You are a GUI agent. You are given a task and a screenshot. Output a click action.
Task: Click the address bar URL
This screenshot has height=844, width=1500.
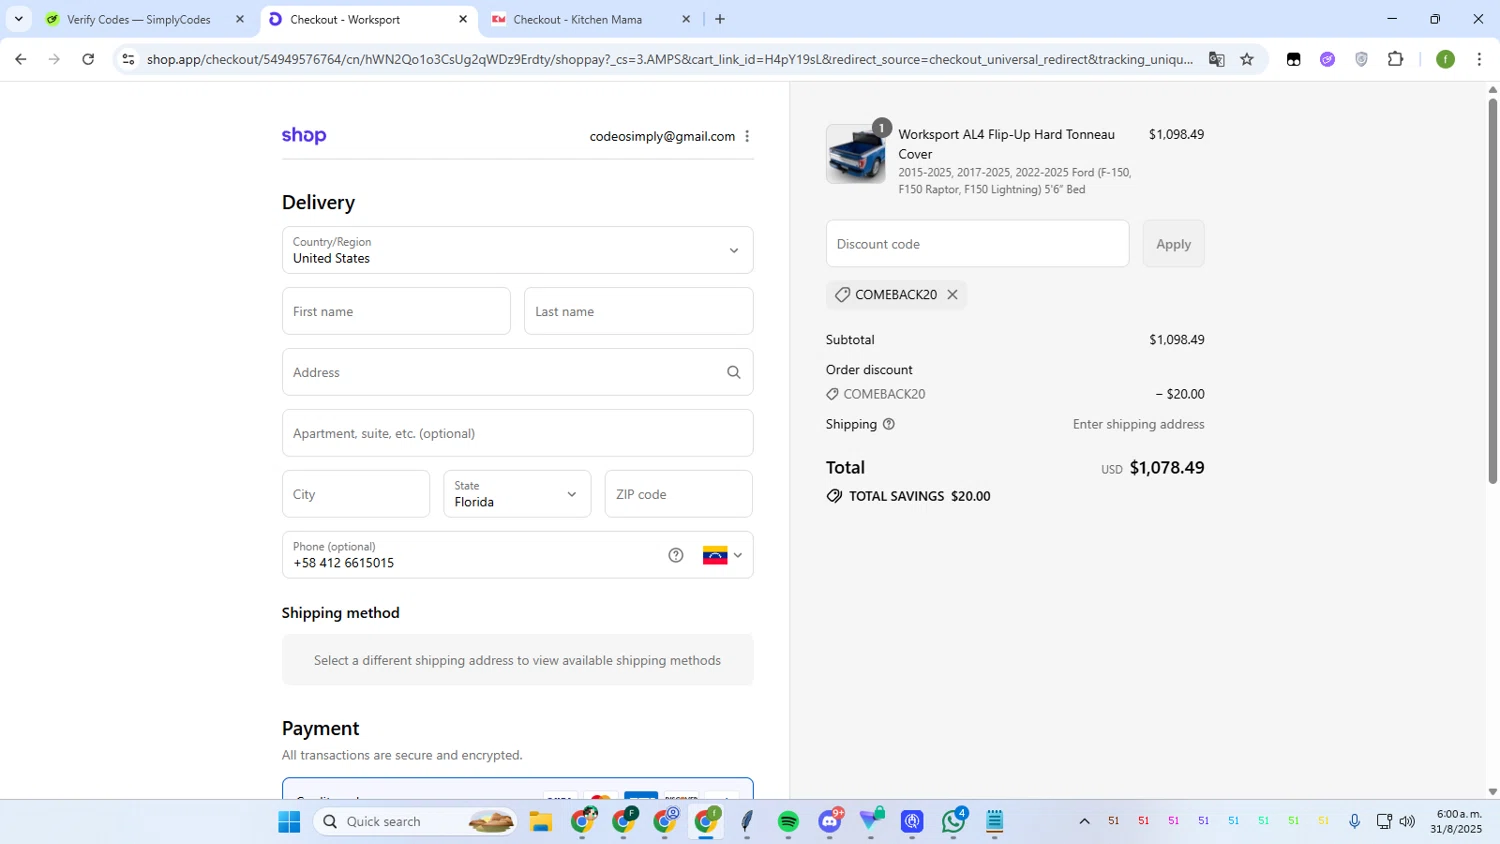(669, 59)
